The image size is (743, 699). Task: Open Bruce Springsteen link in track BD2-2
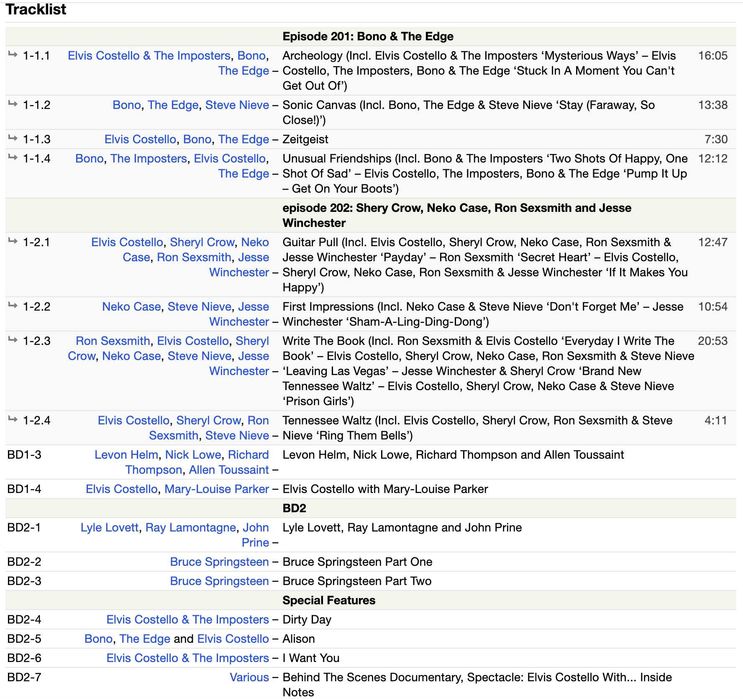coord(219,562)
